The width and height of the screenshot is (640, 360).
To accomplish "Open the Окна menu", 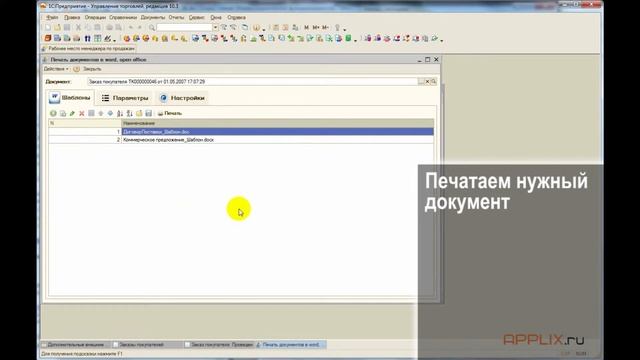I will [x=216, y=18].
